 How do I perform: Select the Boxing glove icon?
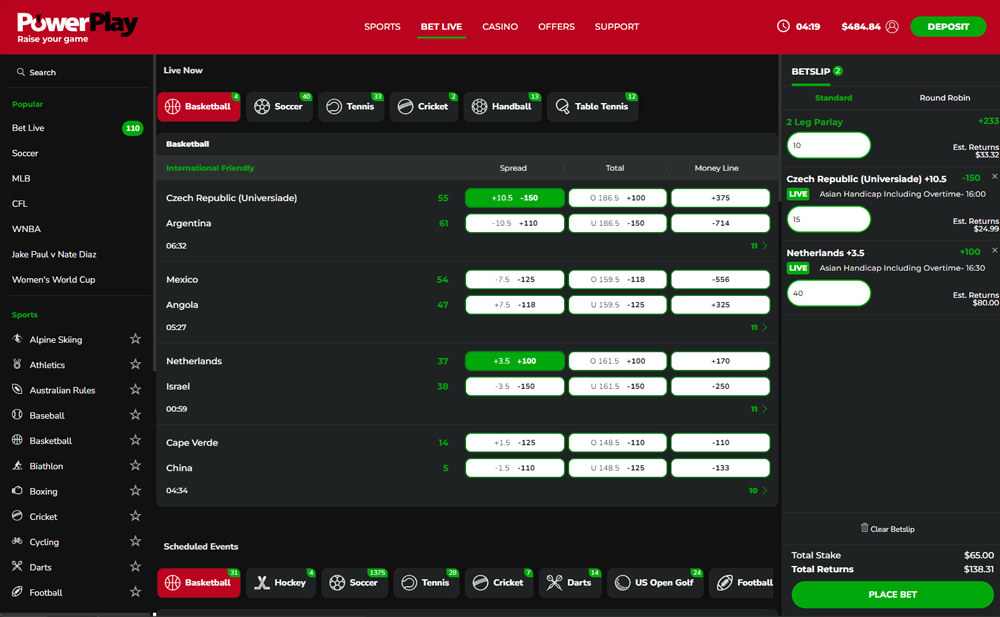[17, 491]
